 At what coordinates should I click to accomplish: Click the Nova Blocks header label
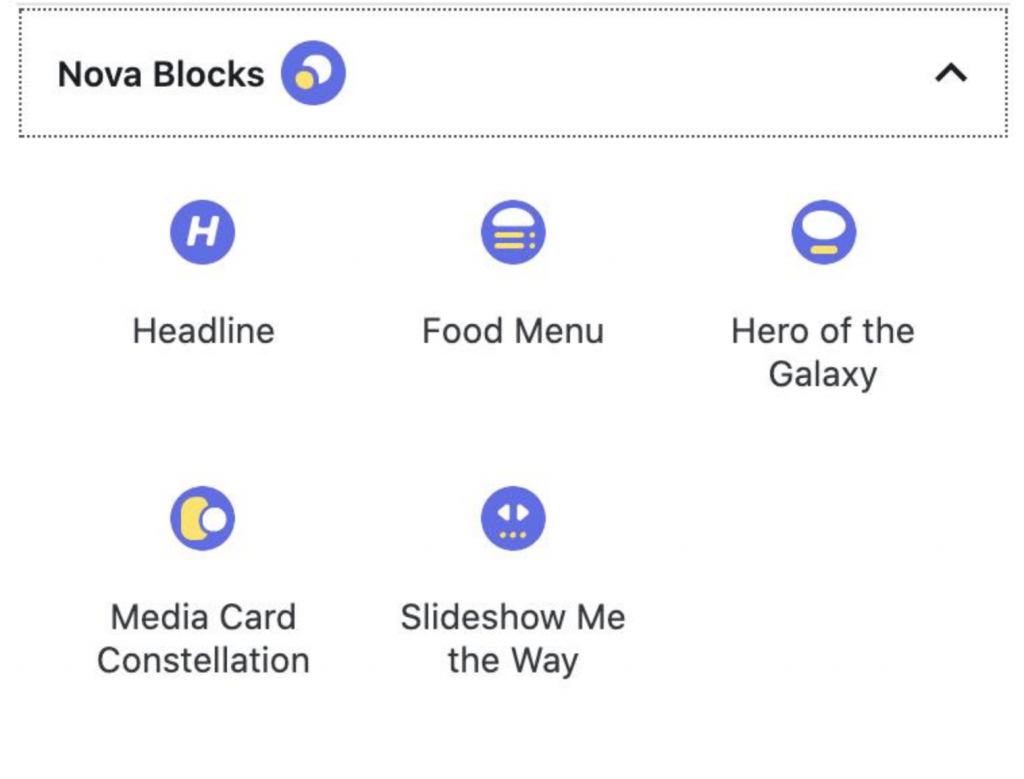[x=162, y=74]
